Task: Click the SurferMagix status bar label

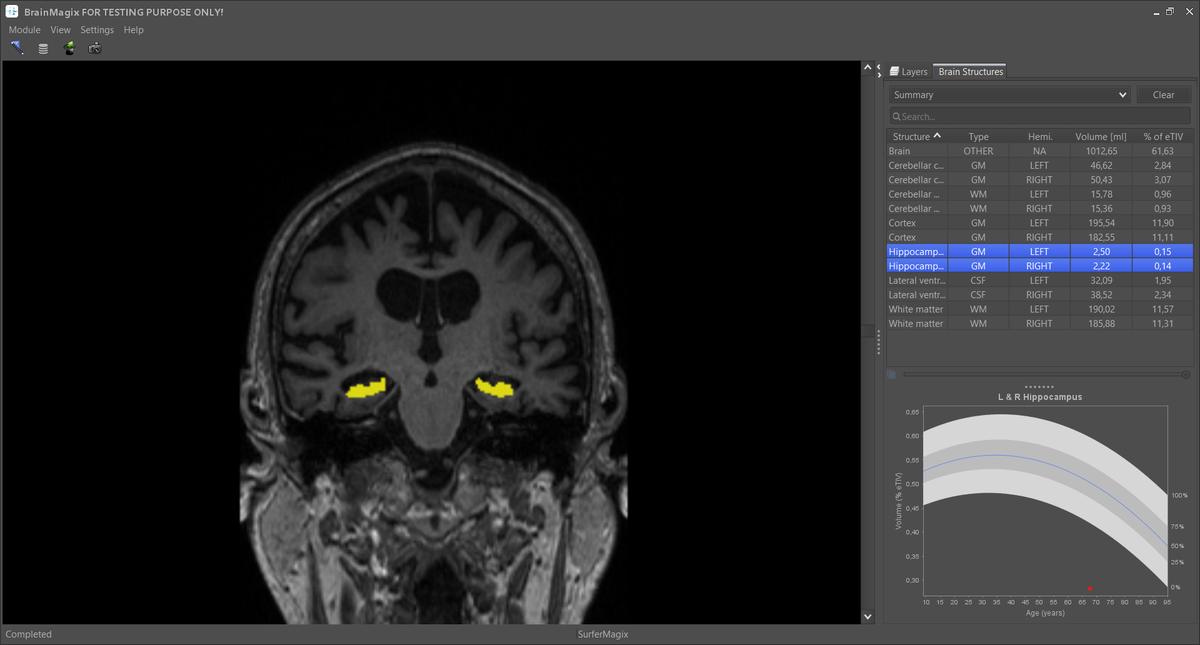Action: click(603, 634)
